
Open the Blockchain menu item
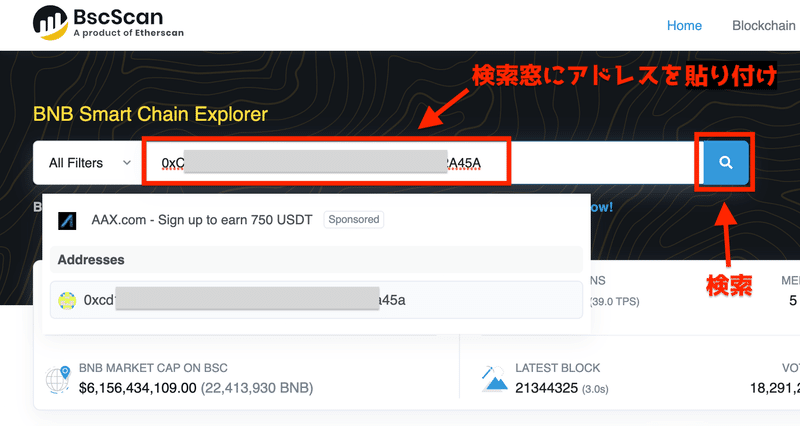764,26
